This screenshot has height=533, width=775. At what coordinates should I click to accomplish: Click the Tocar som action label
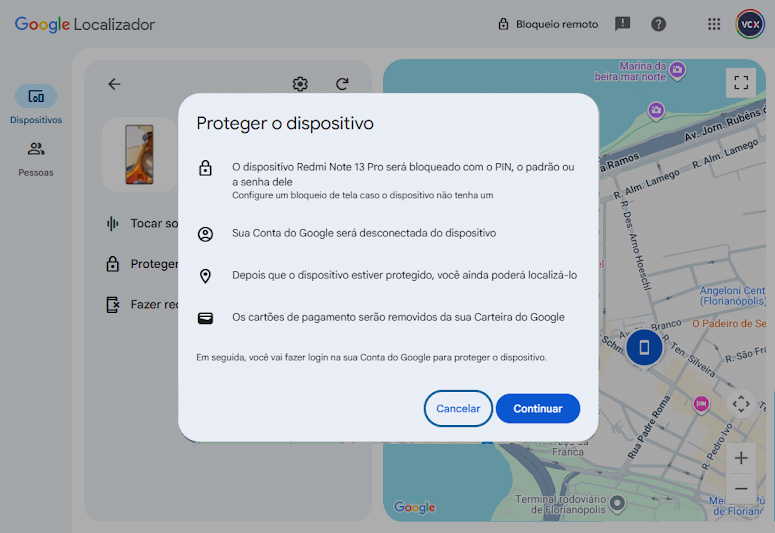click(154, 223)
